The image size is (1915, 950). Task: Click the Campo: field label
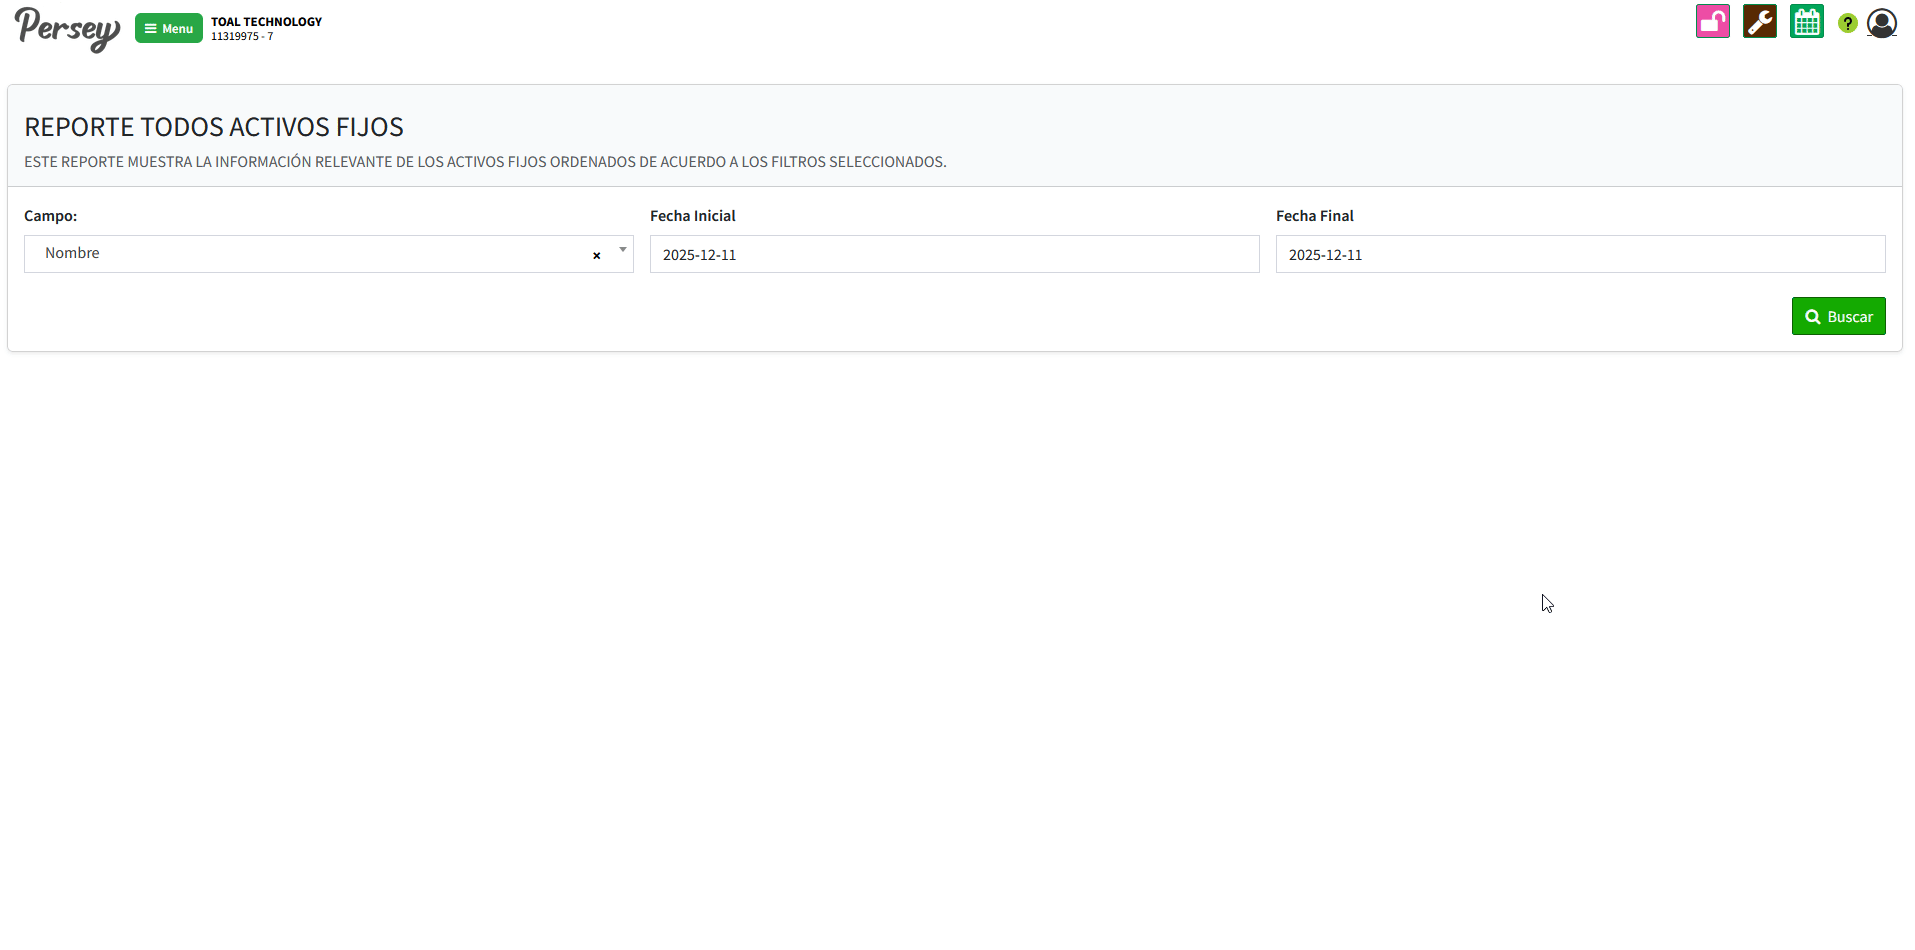(51, 216)
